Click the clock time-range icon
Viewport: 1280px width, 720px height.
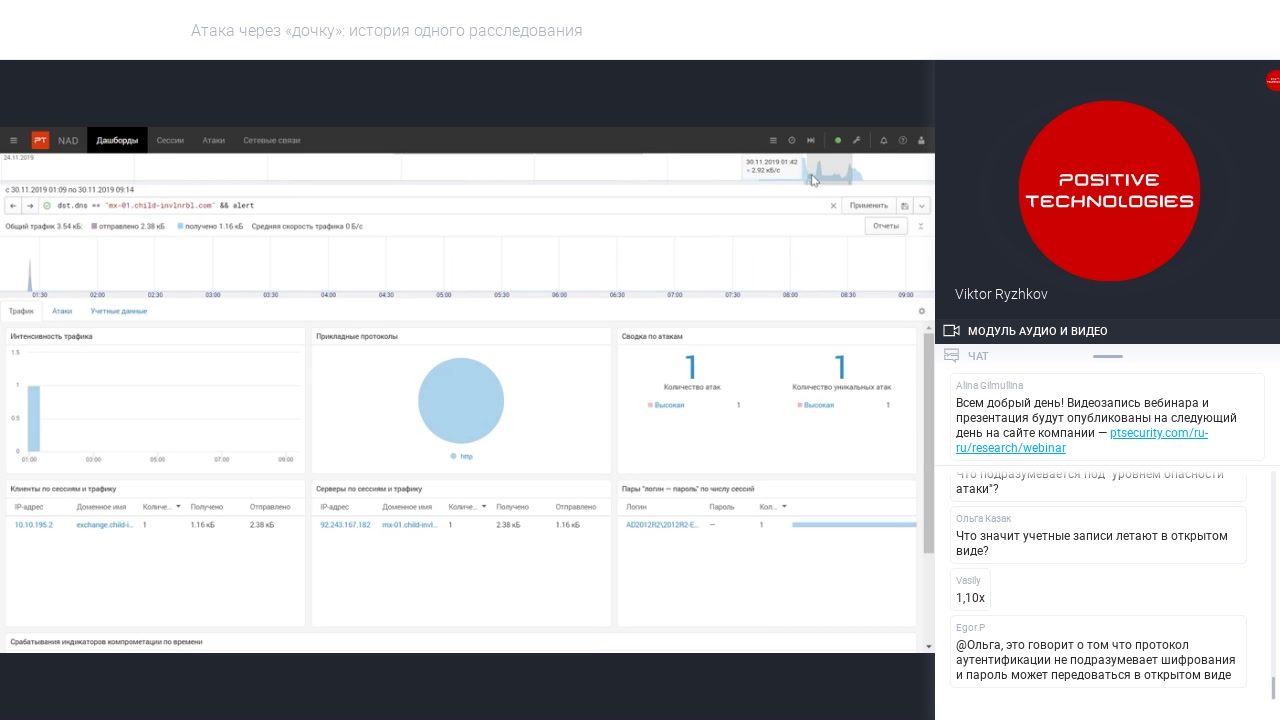[792, 140]
